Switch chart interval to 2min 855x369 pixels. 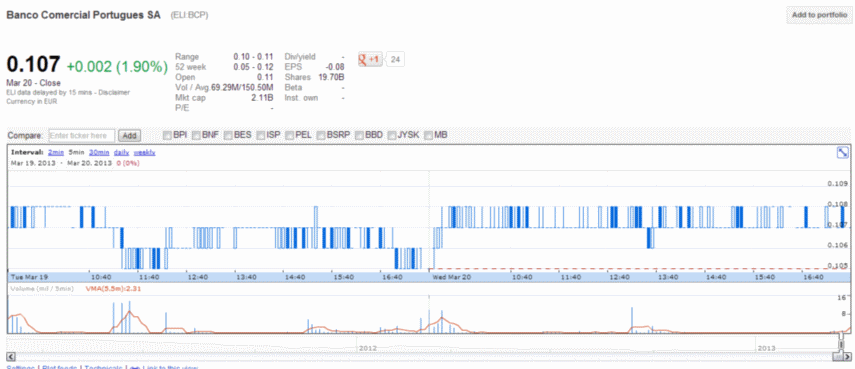tap(56, 153)
